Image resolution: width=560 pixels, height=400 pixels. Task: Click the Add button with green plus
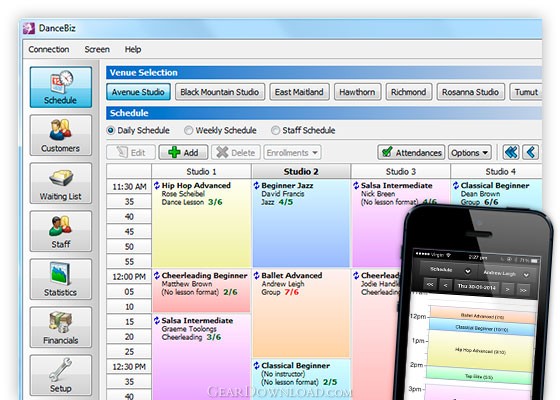pyautogui.click(x=183, y=152)
